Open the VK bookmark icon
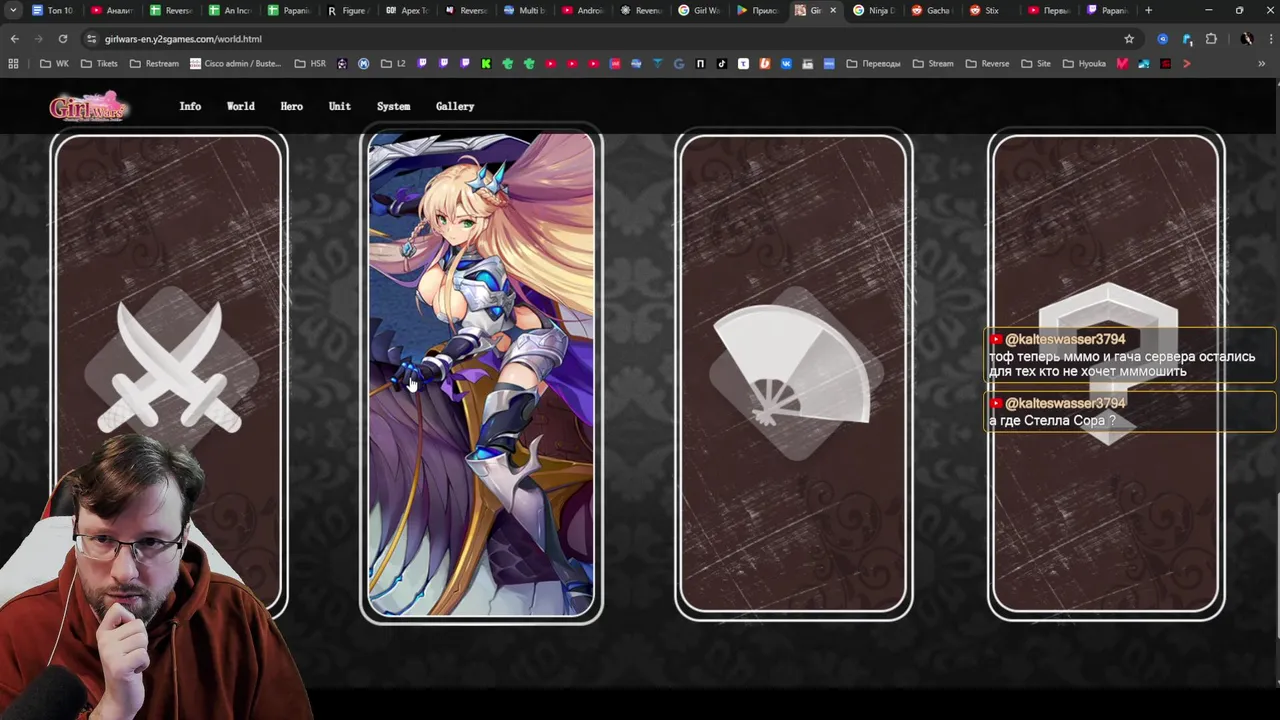This screenshot has width=1280, height=720. (x=786, y=63)
